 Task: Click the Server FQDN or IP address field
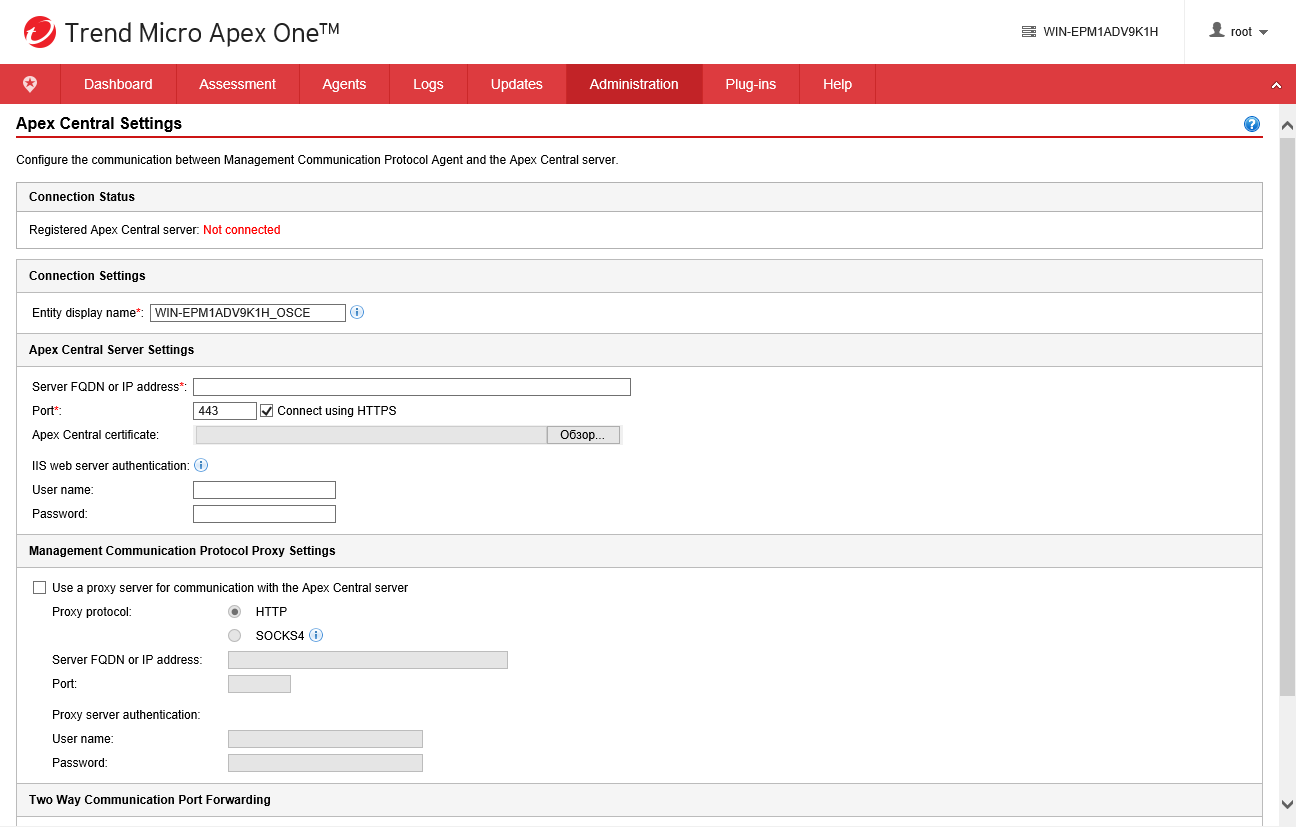click(x=412, y=387)
